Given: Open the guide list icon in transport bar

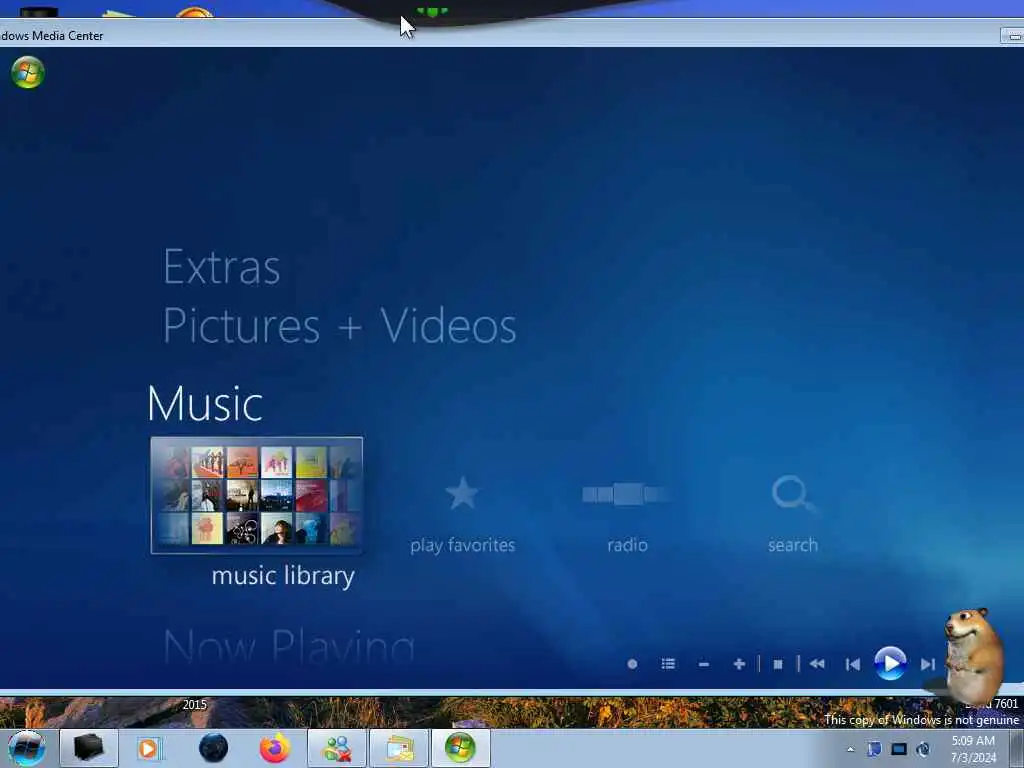Looking at the screenshot, I should pos(668,664).
